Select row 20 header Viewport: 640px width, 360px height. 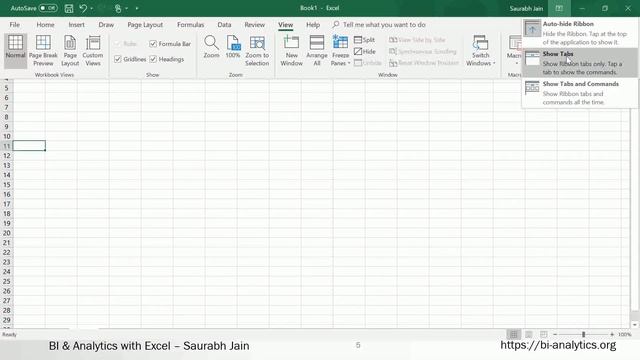6,233
